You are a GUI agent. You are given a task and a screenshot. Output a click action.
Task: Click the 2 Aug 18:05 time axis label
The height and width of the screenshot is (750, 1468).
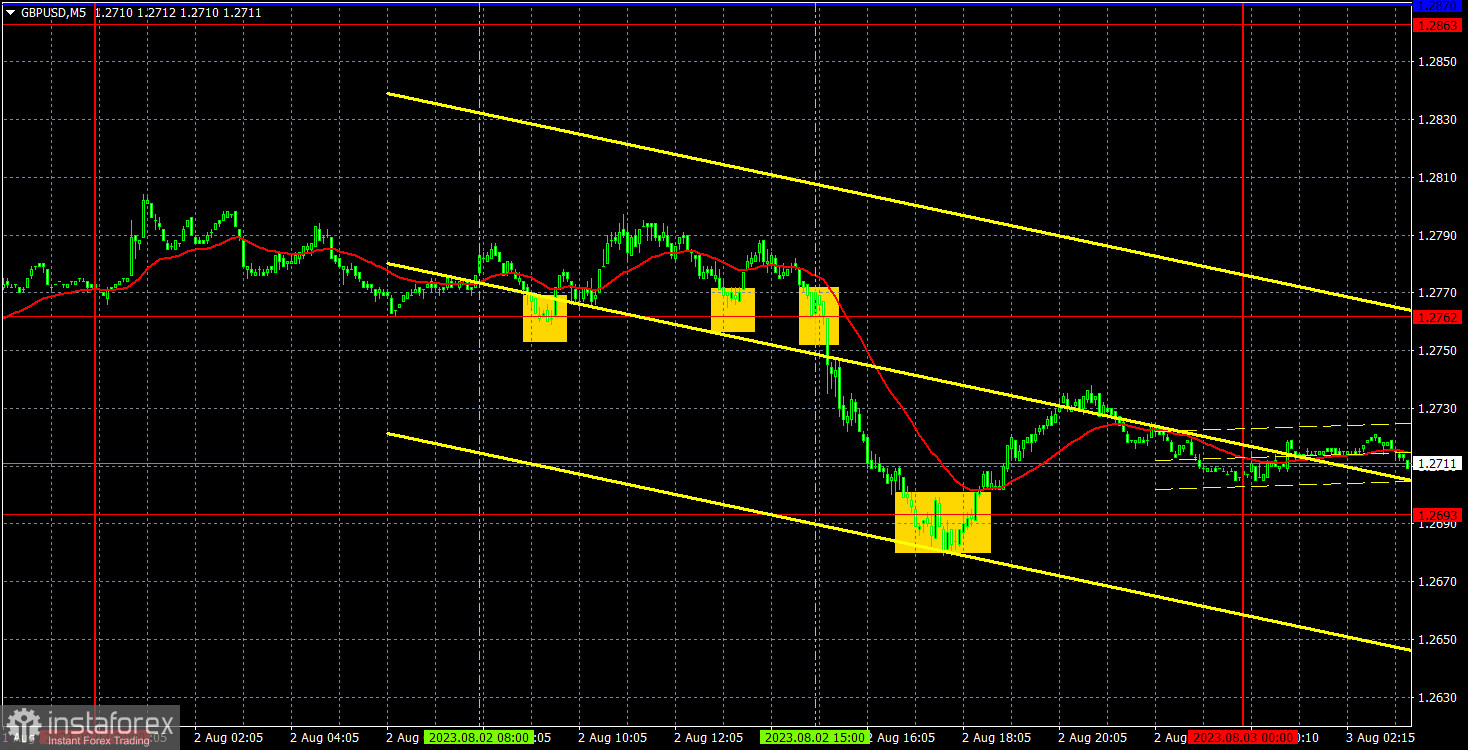(x=997, y=738)
